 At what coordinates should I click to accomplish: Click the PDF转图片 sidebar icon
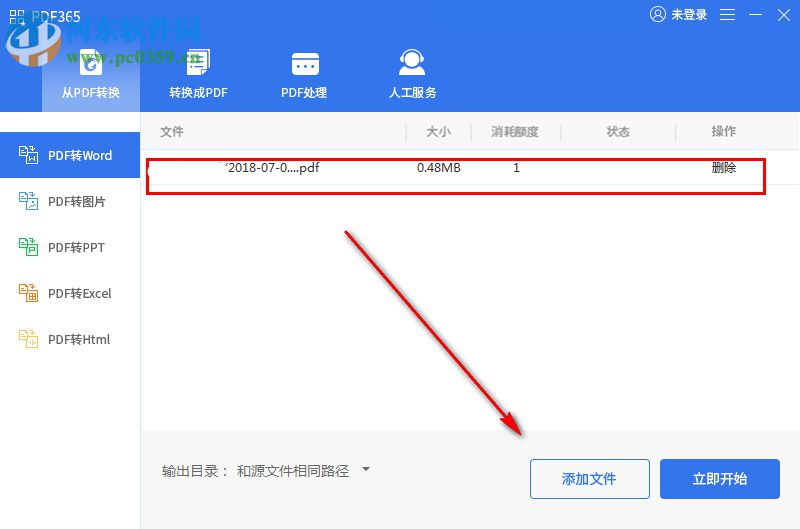tap(29, 201)
